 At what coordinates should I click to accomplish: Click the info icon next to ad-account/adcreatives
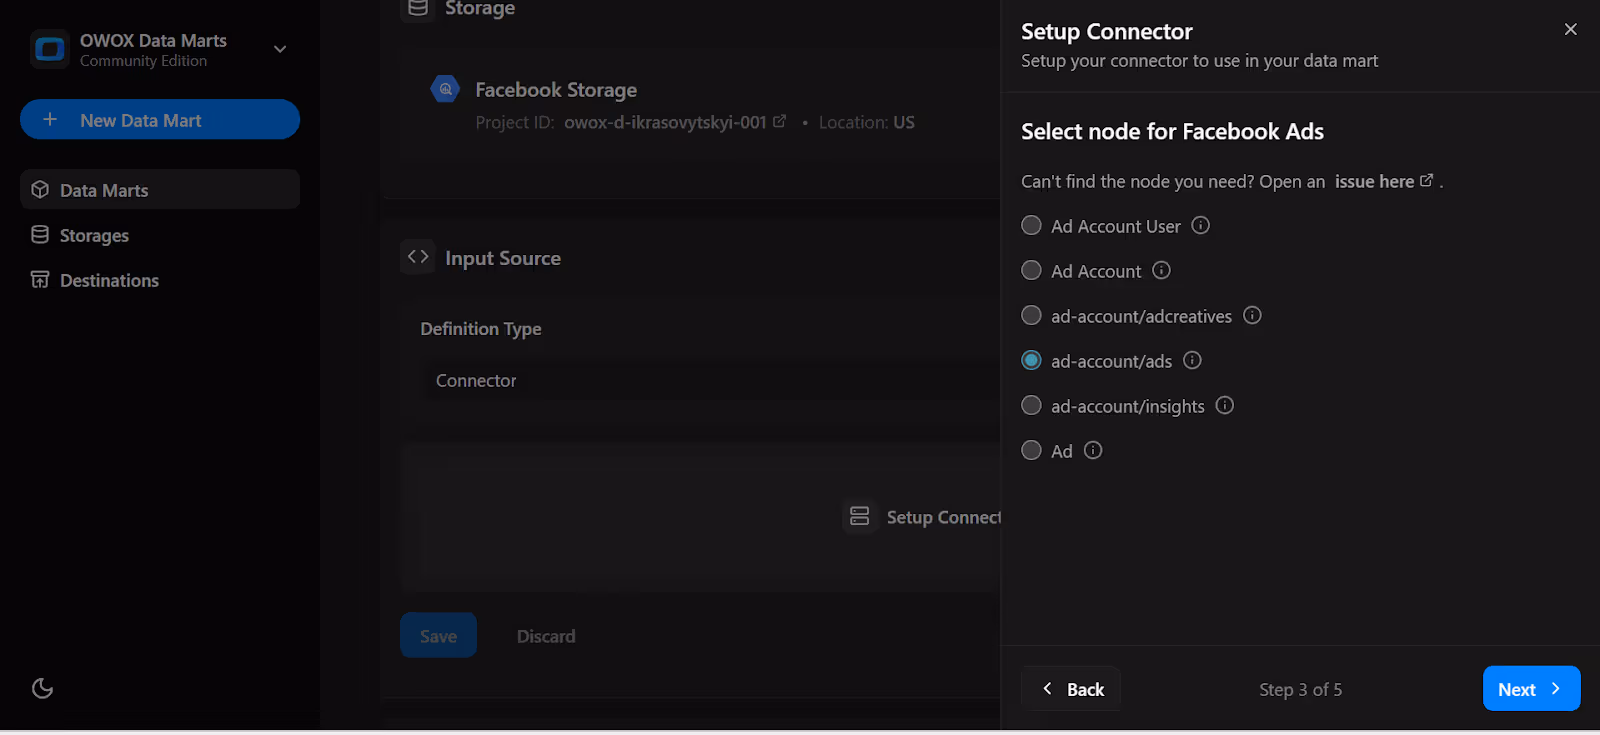1252,316
